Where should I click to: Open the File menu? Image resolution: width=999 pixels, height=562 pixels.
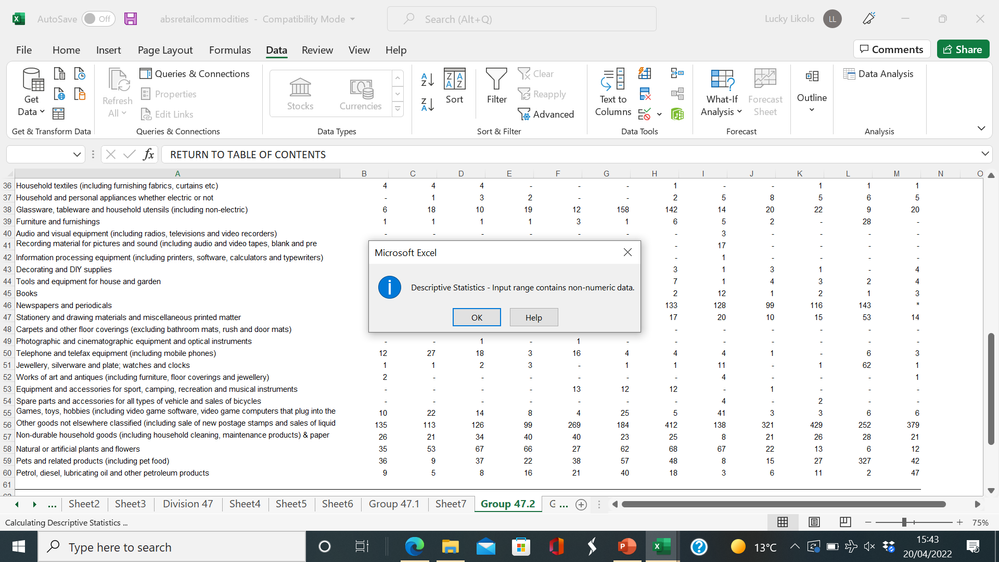pos(24,50)
